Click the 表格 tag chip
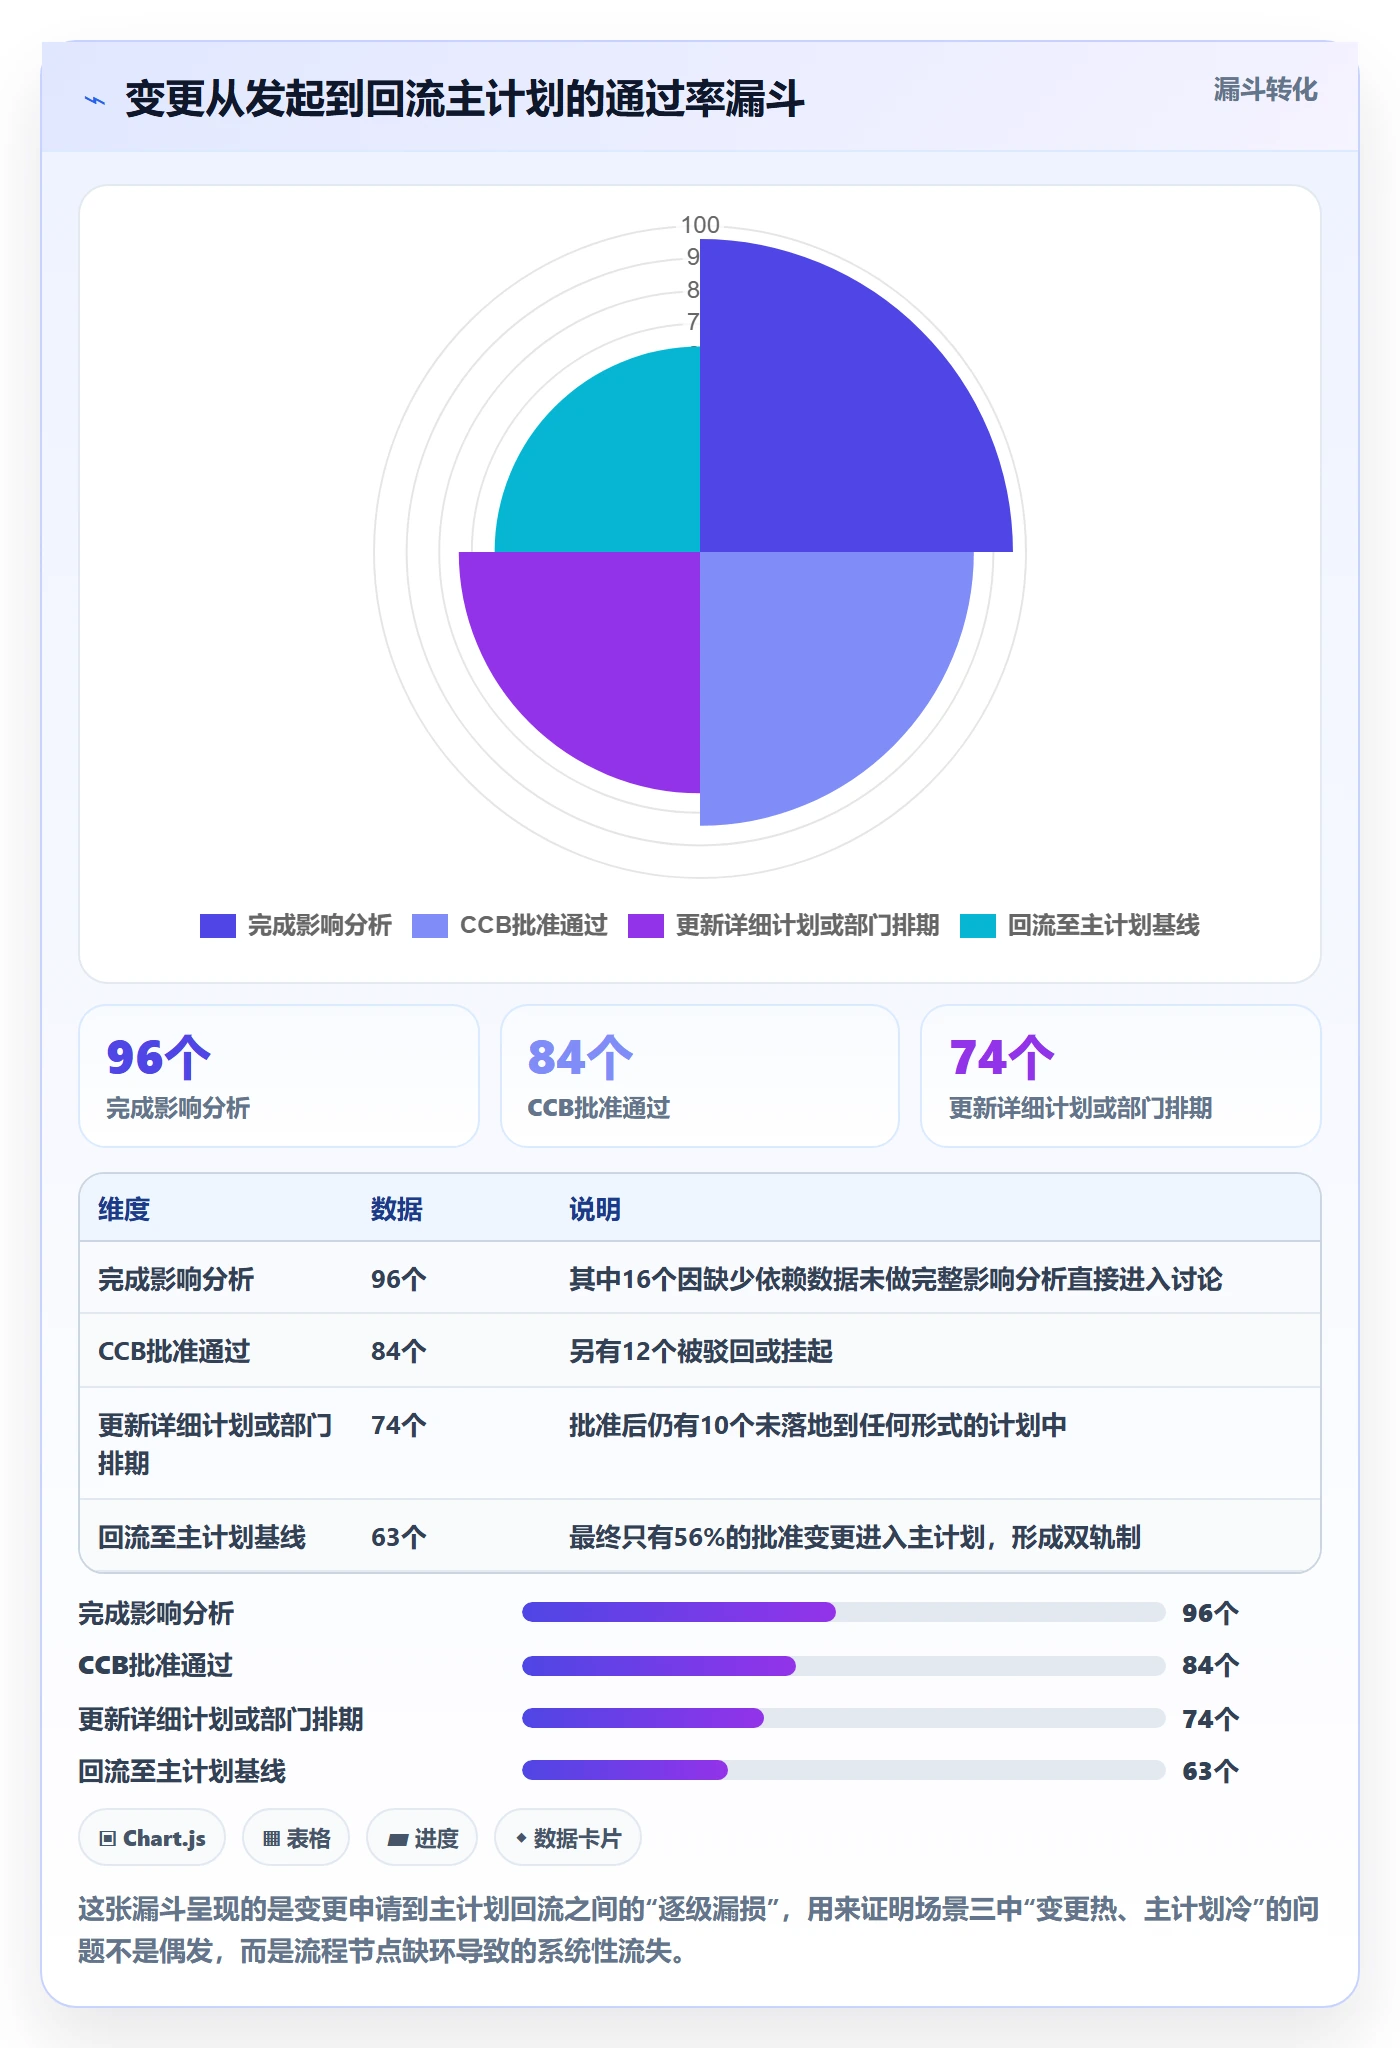The image size is (1400, 2048). tap(296, 1838)
